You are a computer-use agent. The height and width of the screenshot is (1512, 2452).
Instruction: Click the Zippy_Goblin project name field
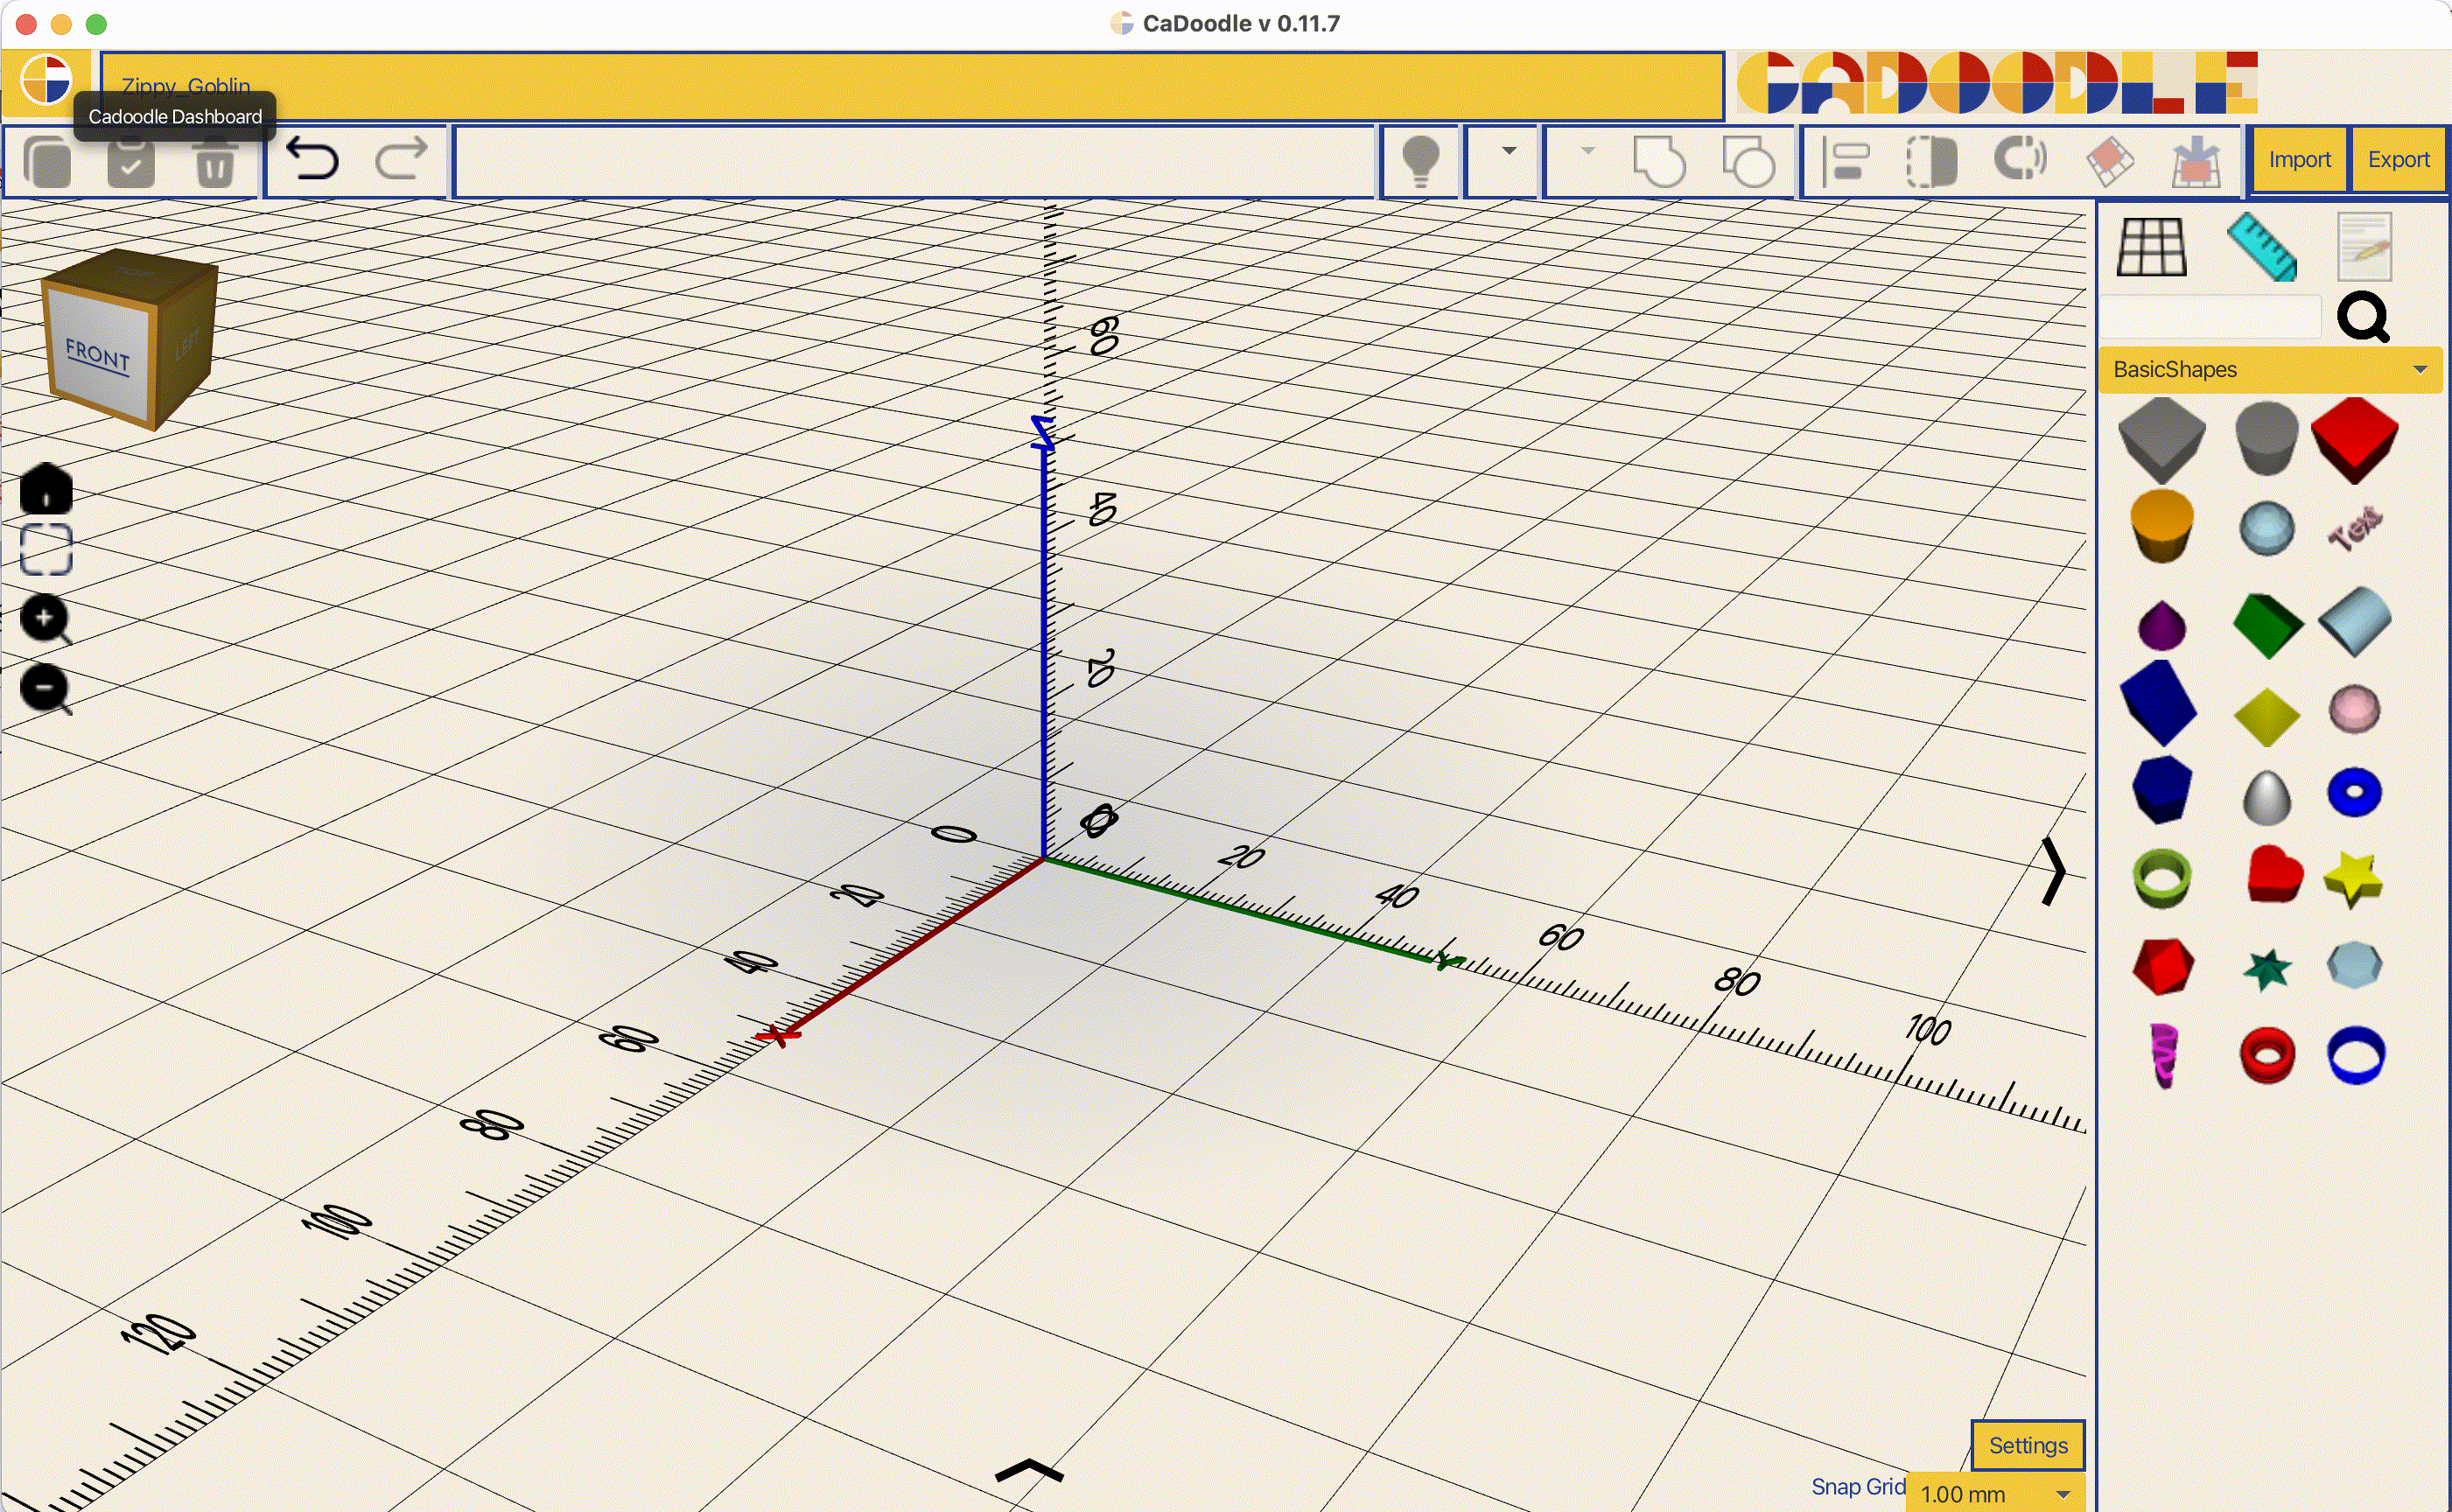pos(912,86)
